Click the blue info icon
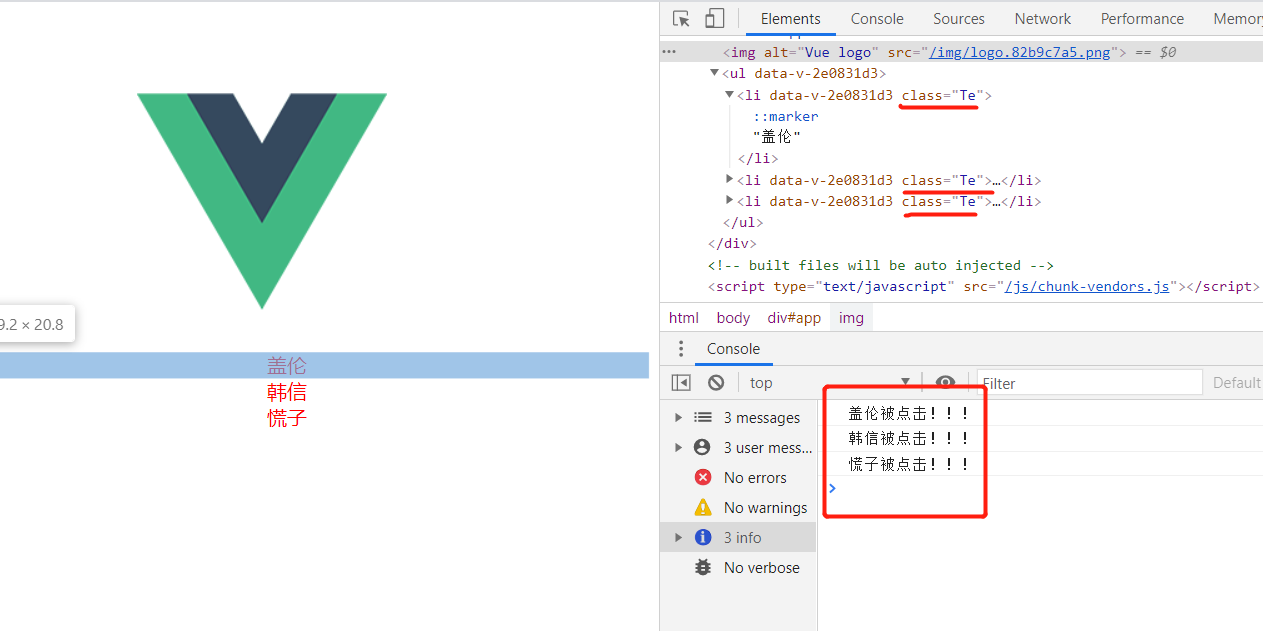Screen dimensions: 1263x631 [703, 538]
